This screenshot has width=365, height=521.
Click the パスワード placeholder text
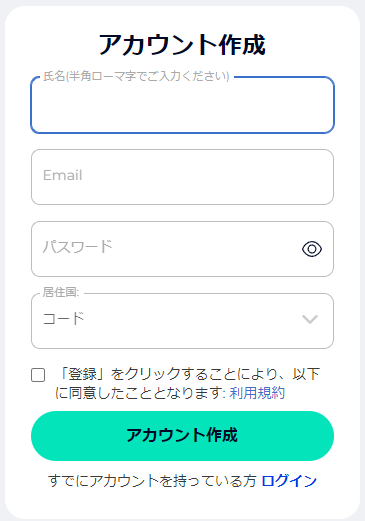coord(77,247)
